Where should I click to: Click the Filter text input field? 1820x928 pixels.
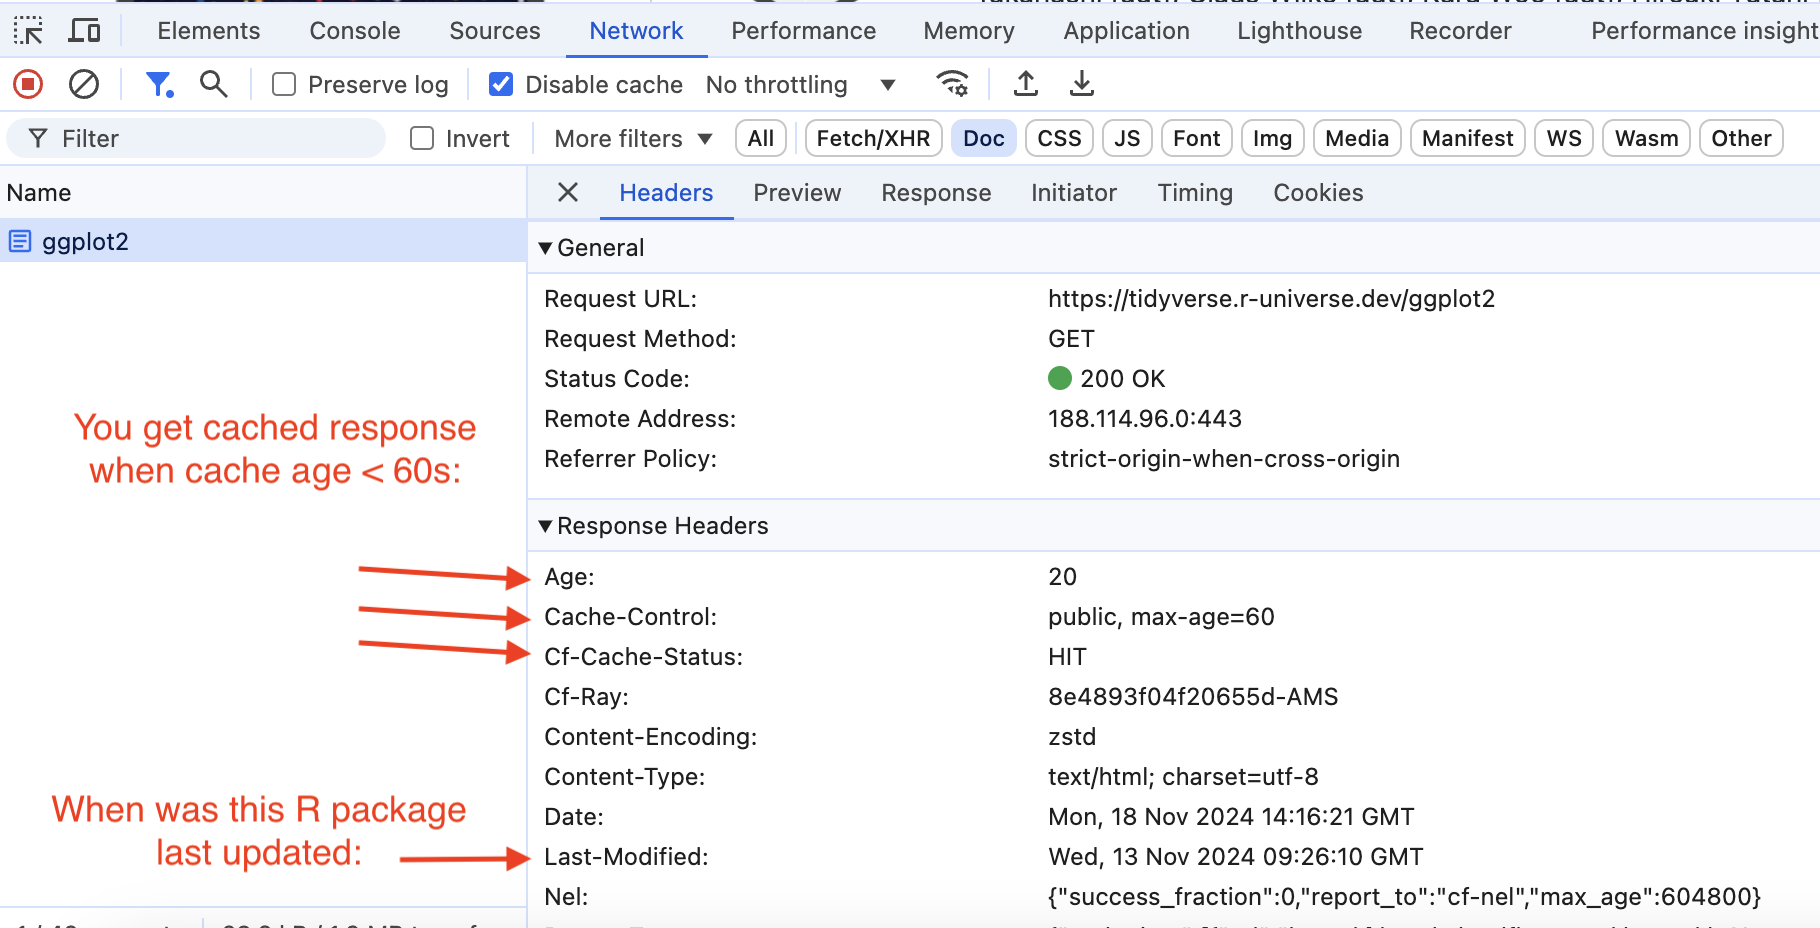(210, 139)
